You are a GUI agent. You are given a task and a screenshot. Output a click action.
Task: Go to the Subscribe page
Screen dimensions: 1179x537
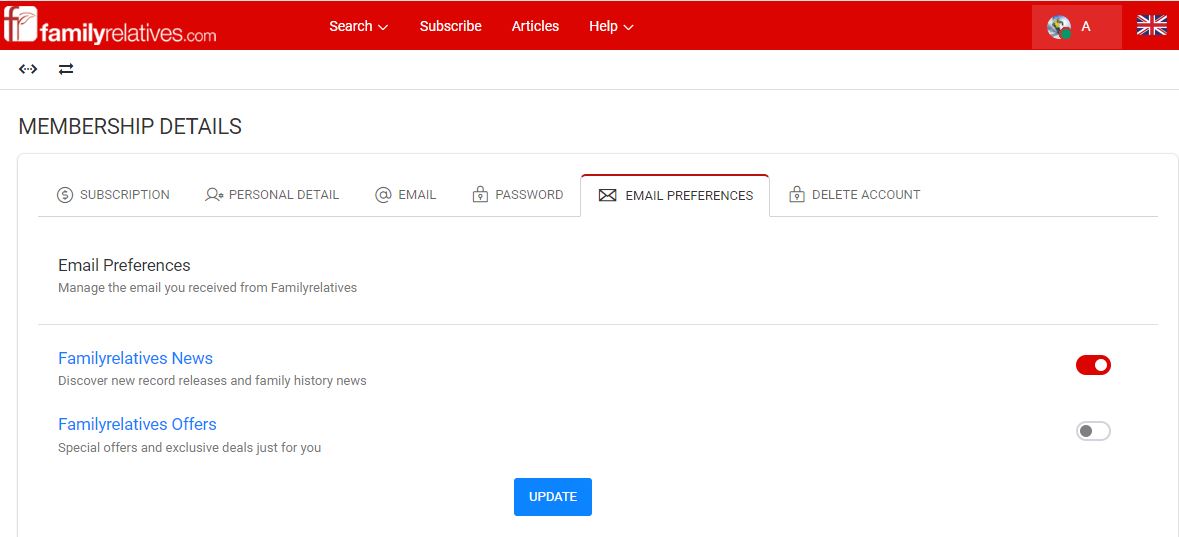450,26
